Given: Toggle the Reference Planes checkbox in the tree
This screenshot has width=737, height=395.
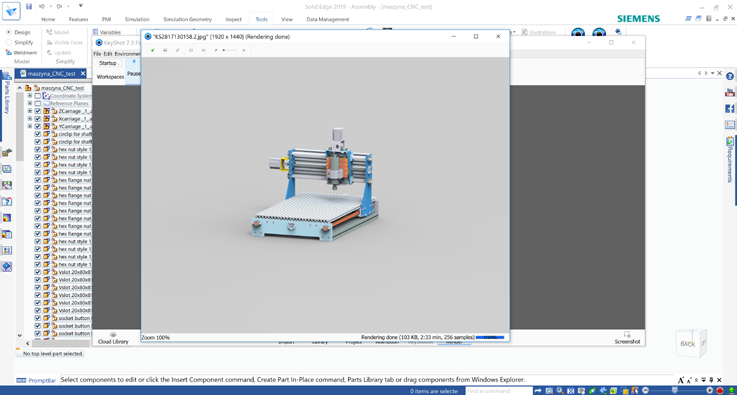Looking at the screenshot, I should pos(38,103).
